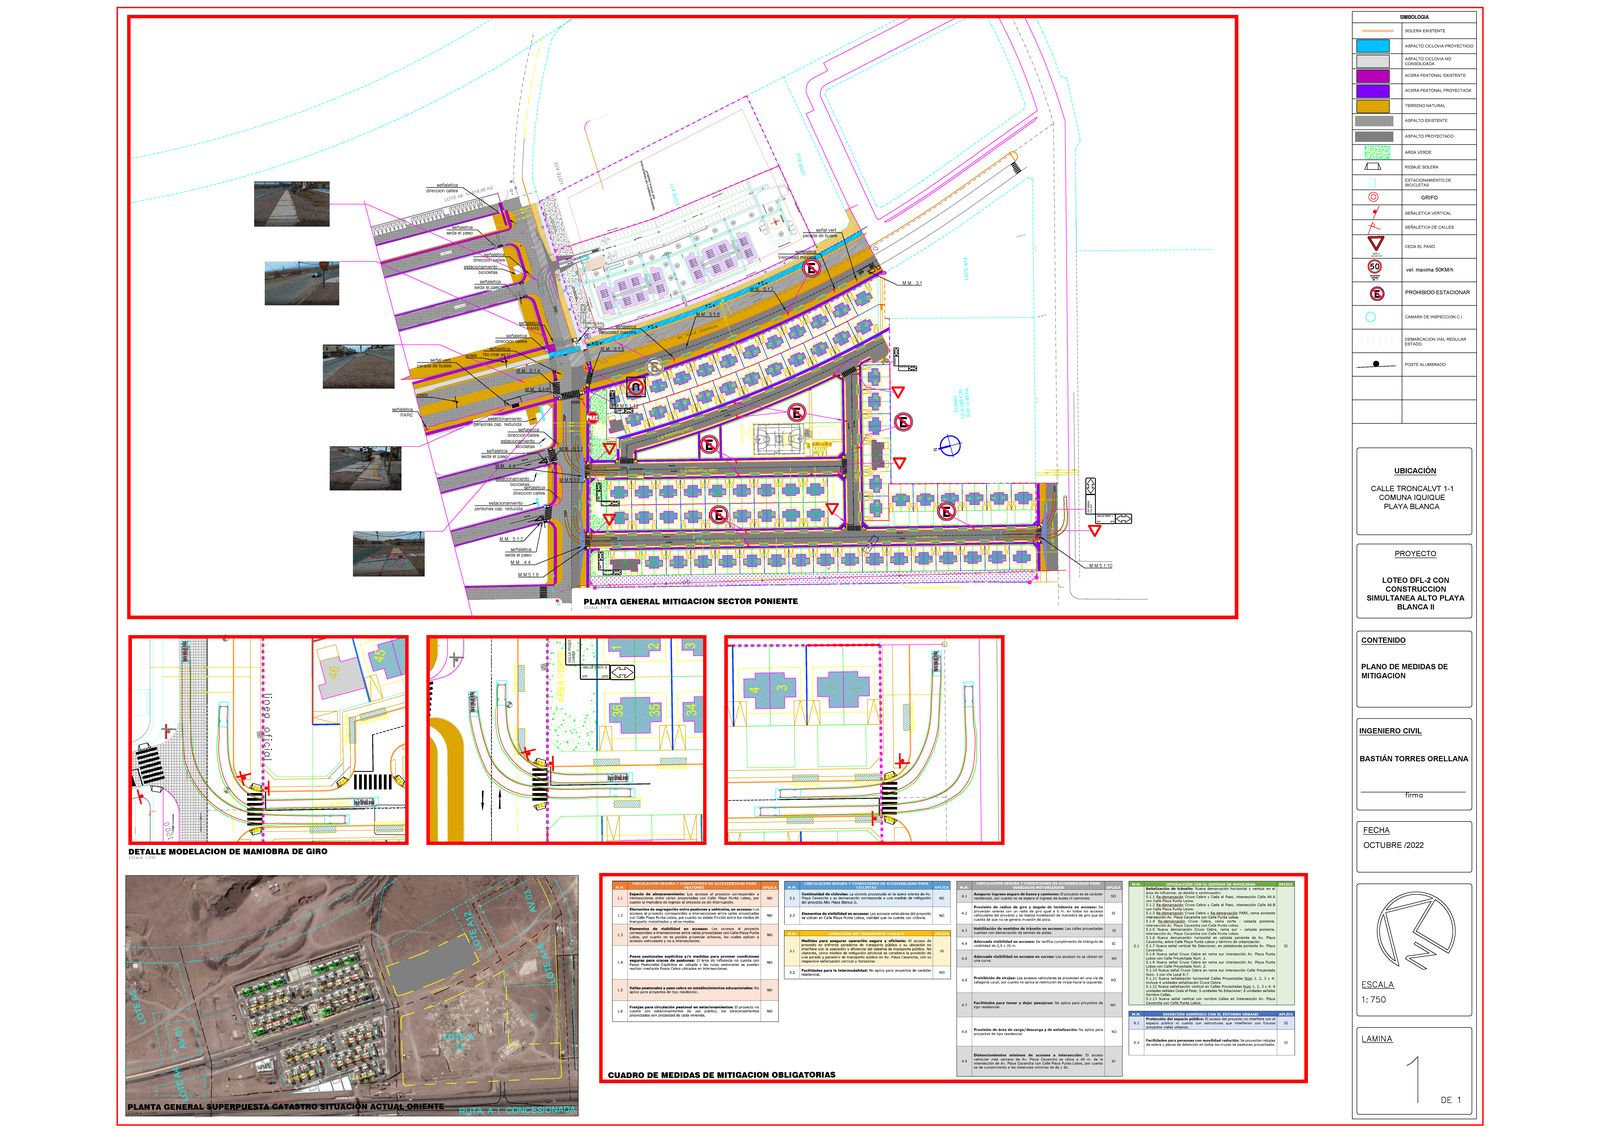The image size is (1600, 1131).
Task: Click the firma signature line label
Action: click(x=1414, y=796)
